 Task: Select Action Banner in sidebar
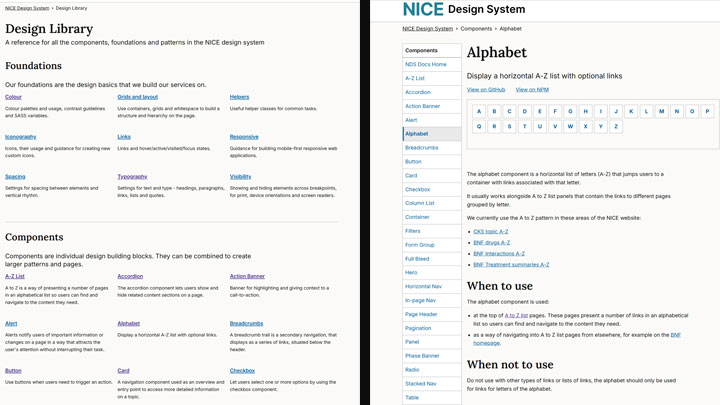click(432, 106)
